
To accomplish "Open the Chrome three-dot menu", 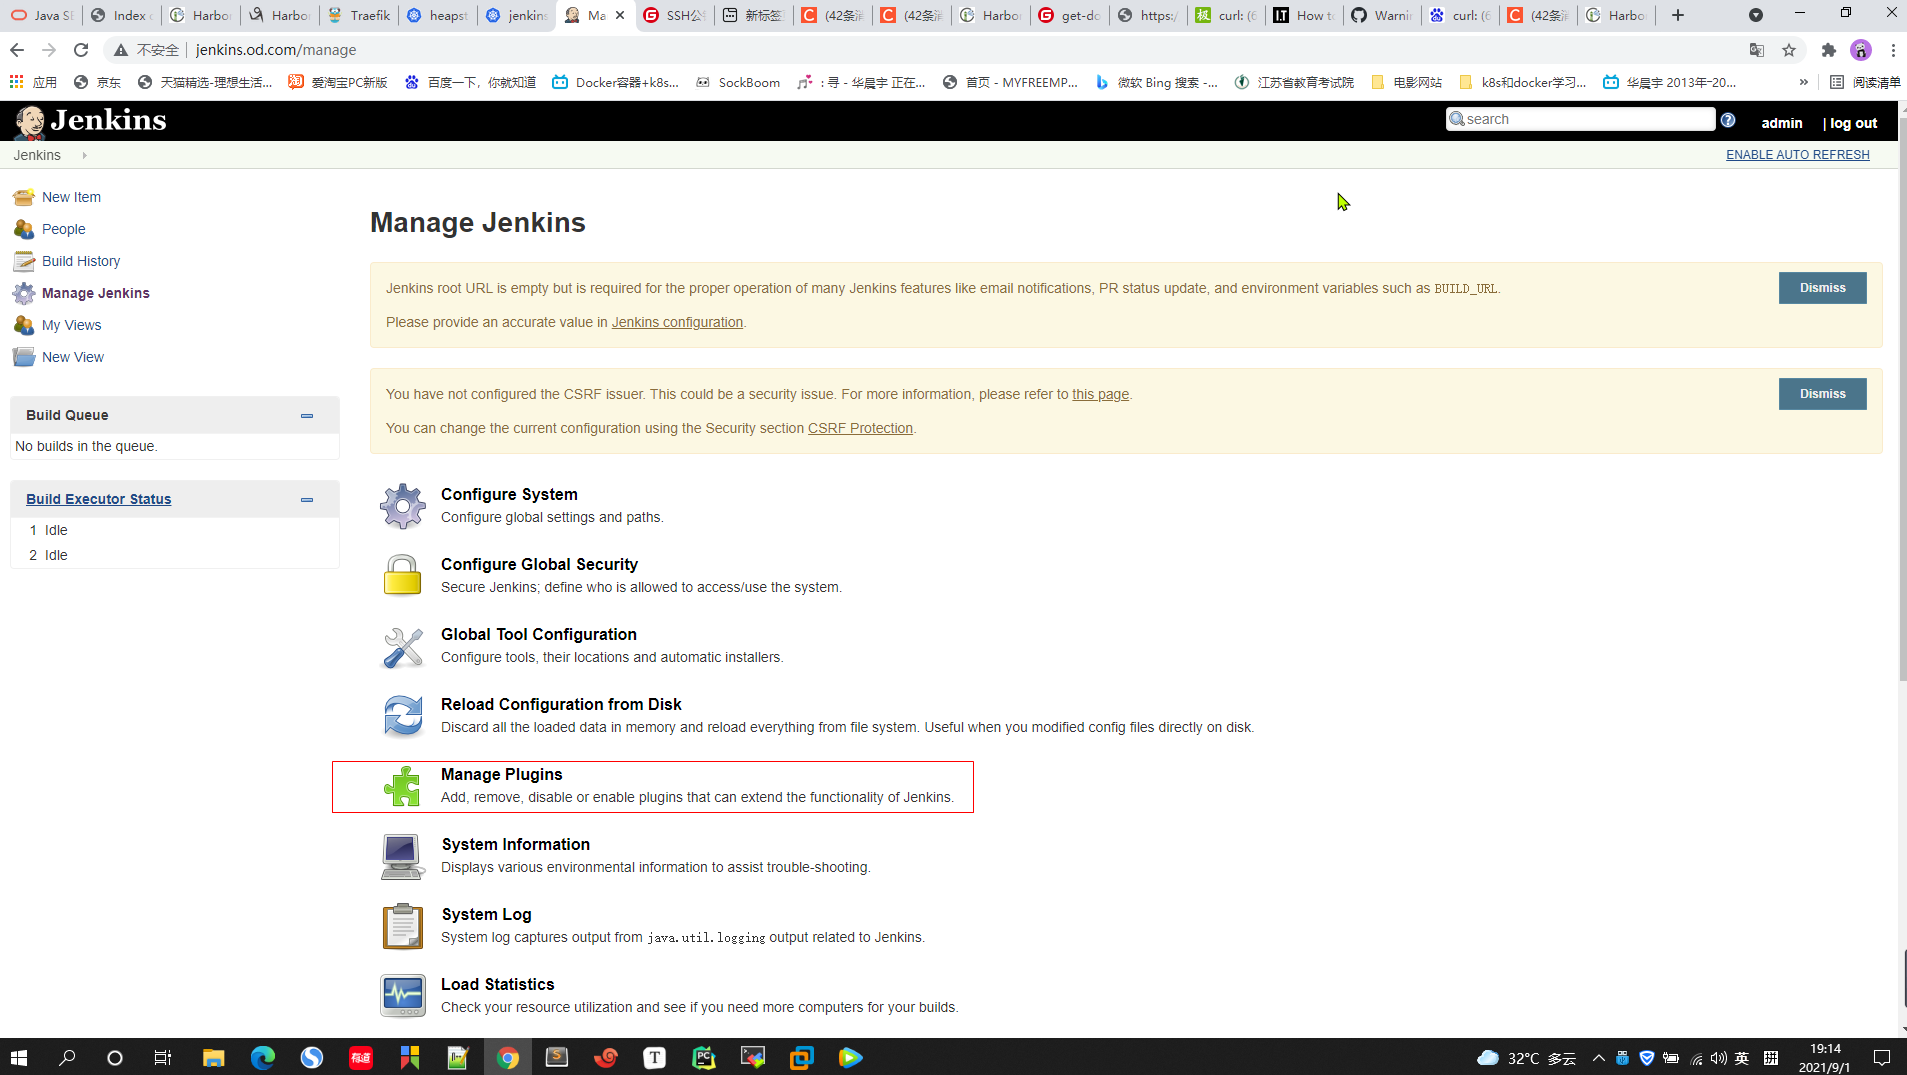I will coord(1893,50).
